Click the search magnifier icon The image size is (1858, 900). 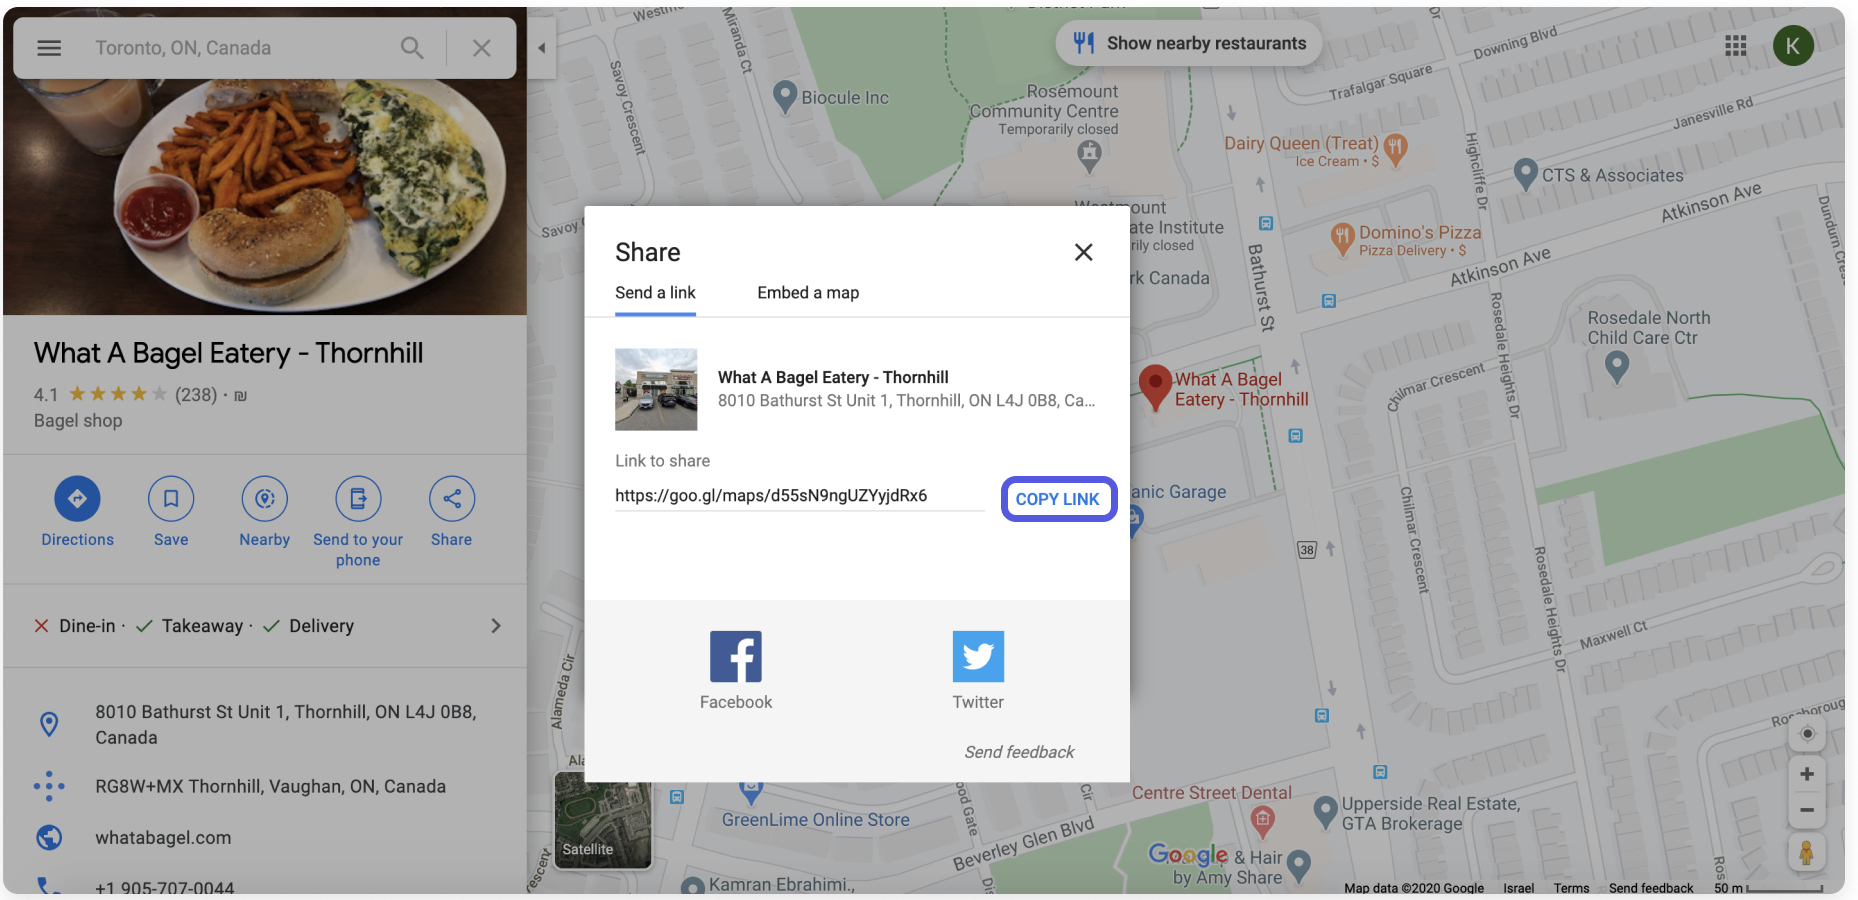tap(412, 48)
